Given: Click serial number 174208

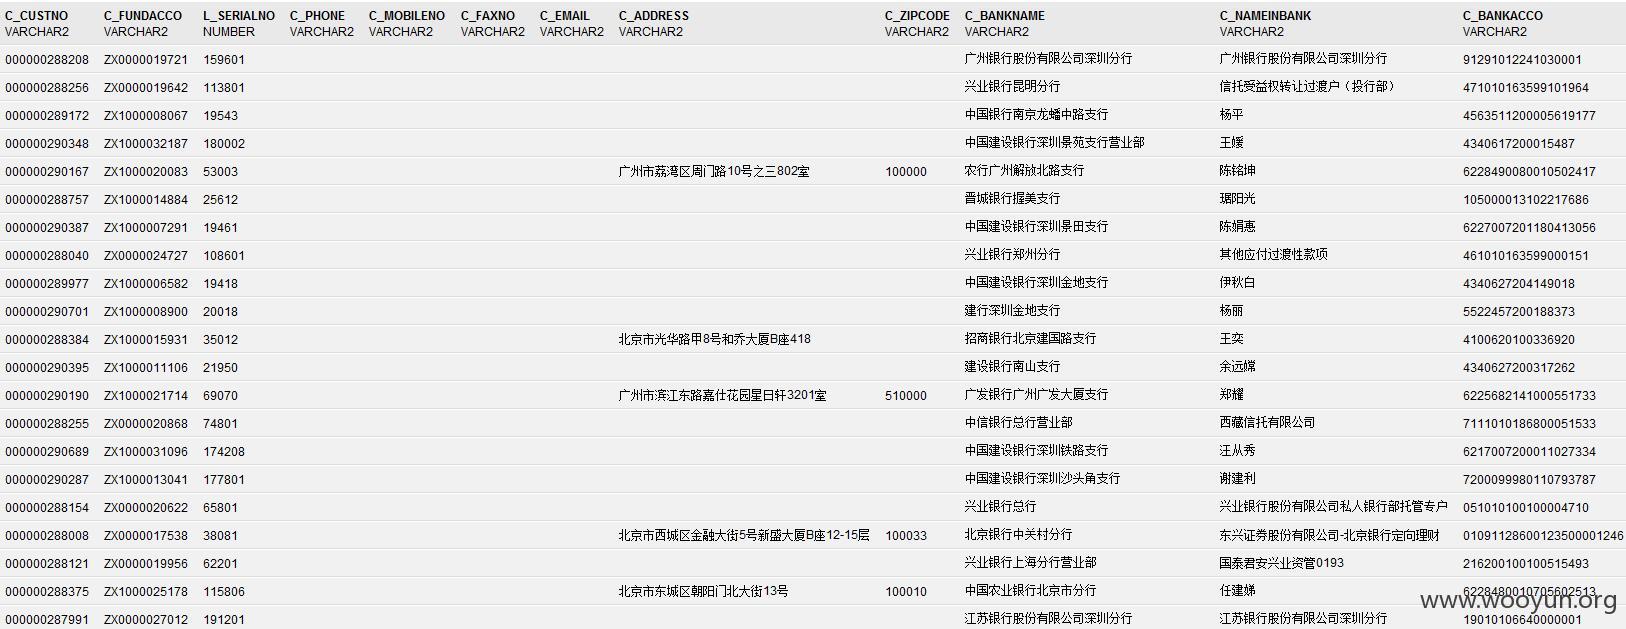Looking at the screenshot, I should 224,452.
